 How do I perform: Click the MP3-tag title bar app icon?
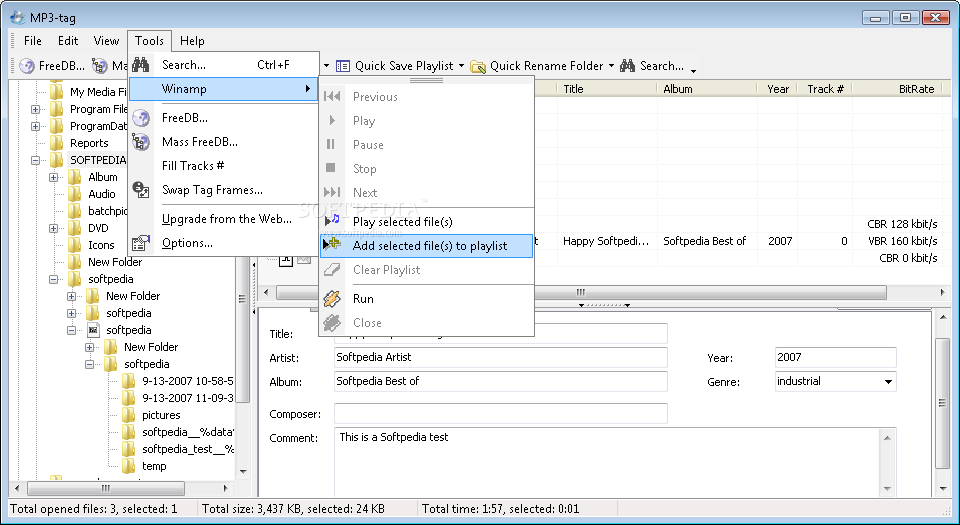17,17
